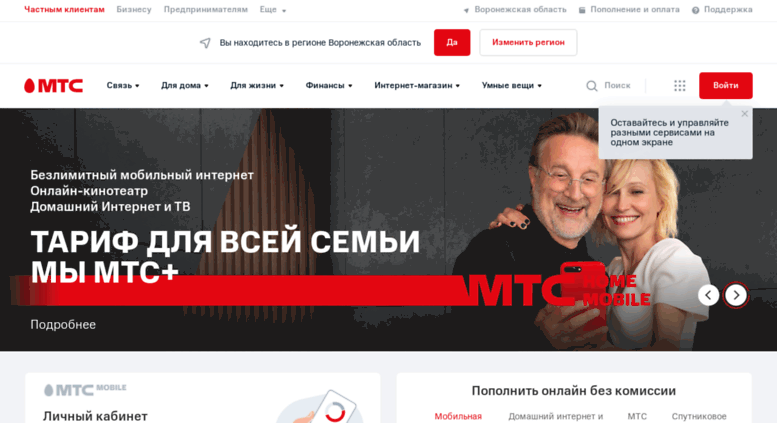This screenshot has width=777, height=423.
Task: Open the Интернет-магазин menu
Action: (x=417, y=86)
